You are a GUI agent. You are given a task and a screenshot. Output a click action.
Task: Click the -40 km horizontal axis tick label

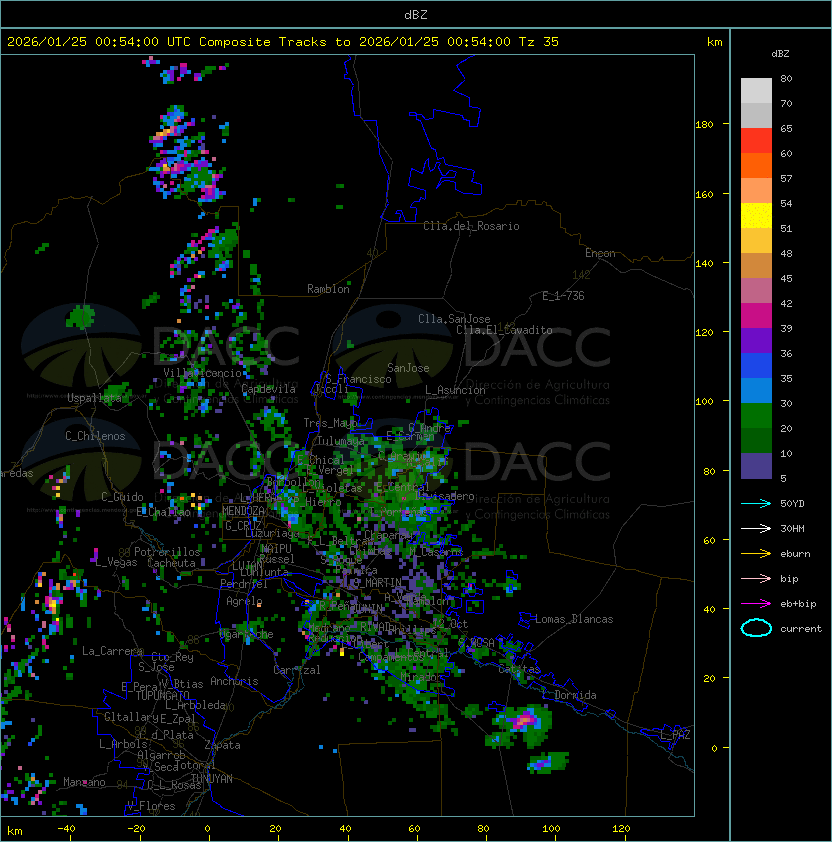tap(66, 829)
